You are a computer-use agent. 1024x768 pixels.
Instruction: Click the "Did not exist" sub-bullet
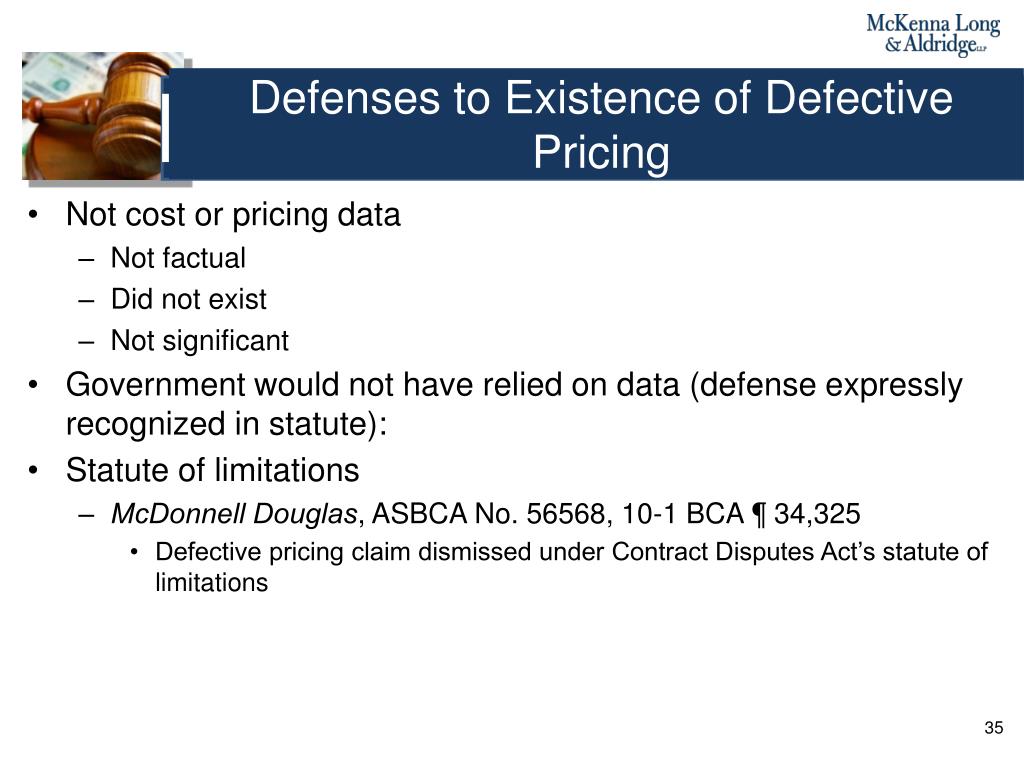point(189,299)
